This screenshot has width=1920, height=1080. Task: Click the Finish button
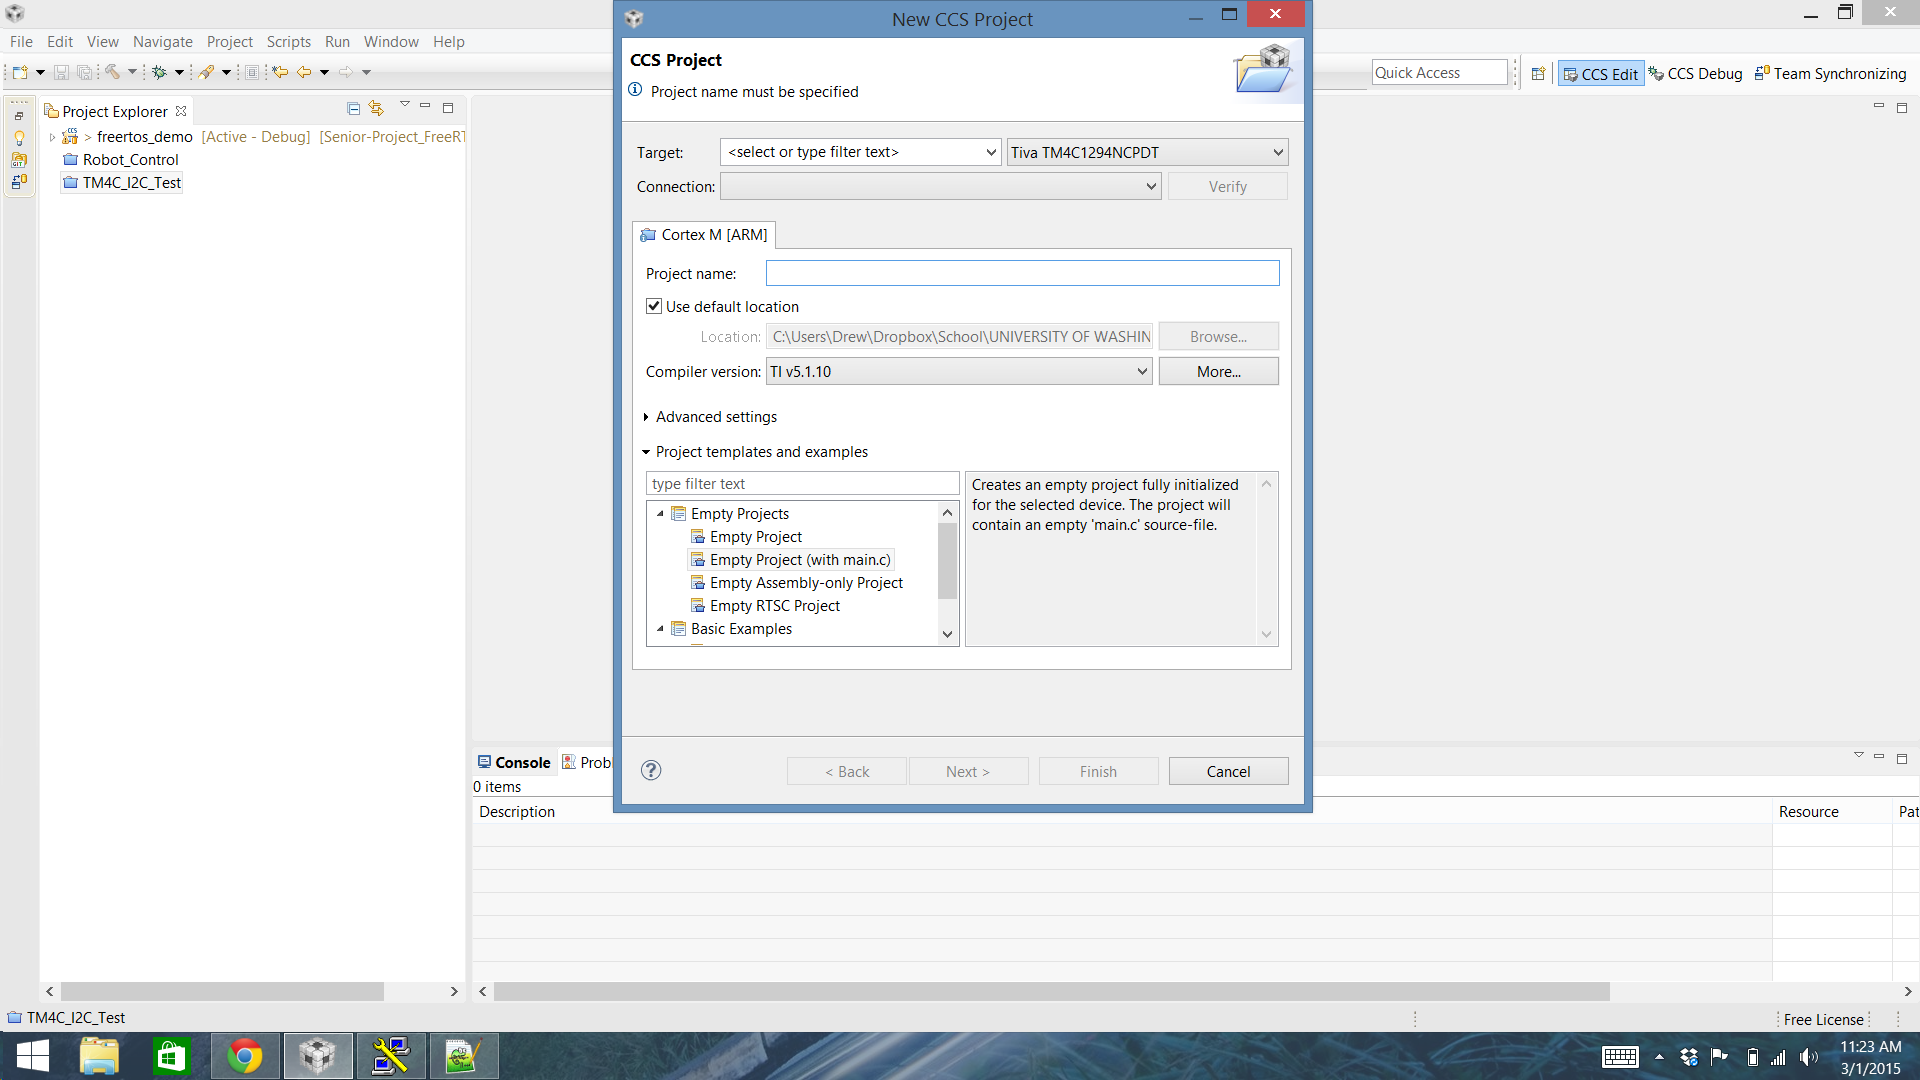1098,771
